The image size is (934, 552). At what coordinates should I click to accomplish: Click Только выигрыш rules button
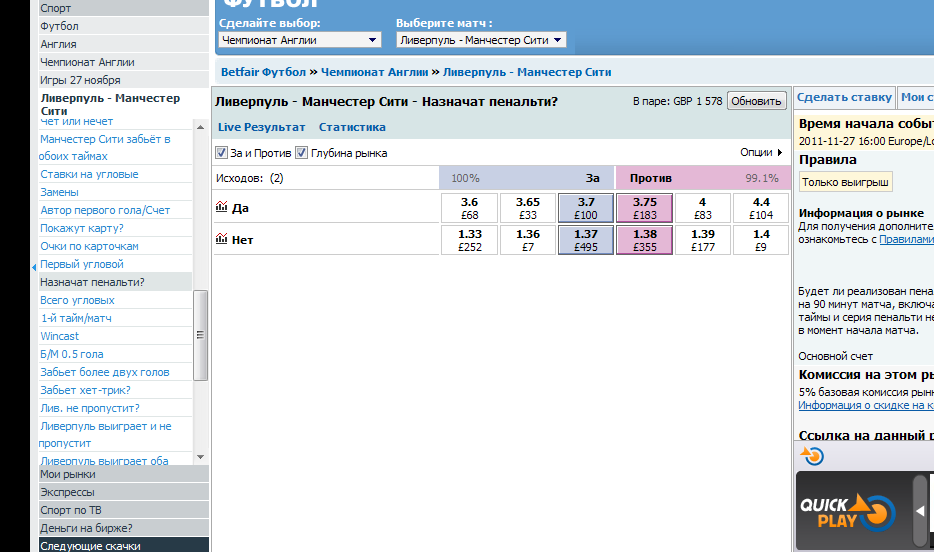[x=845, y=182]
